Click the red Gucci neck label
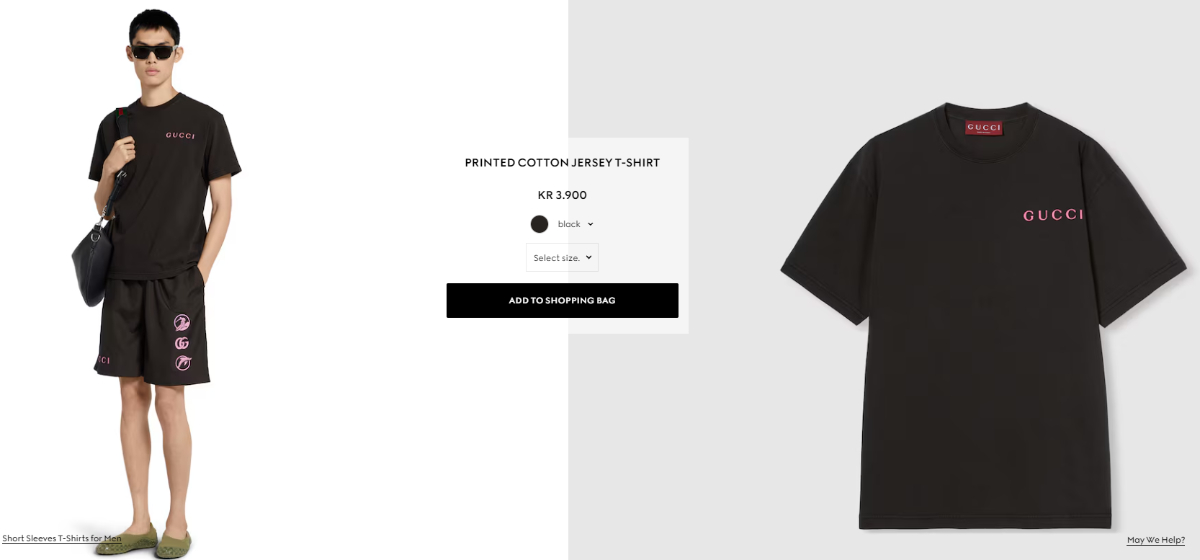Image resolution: width=1200 pixels, height=560 pixels. point(985,128)
